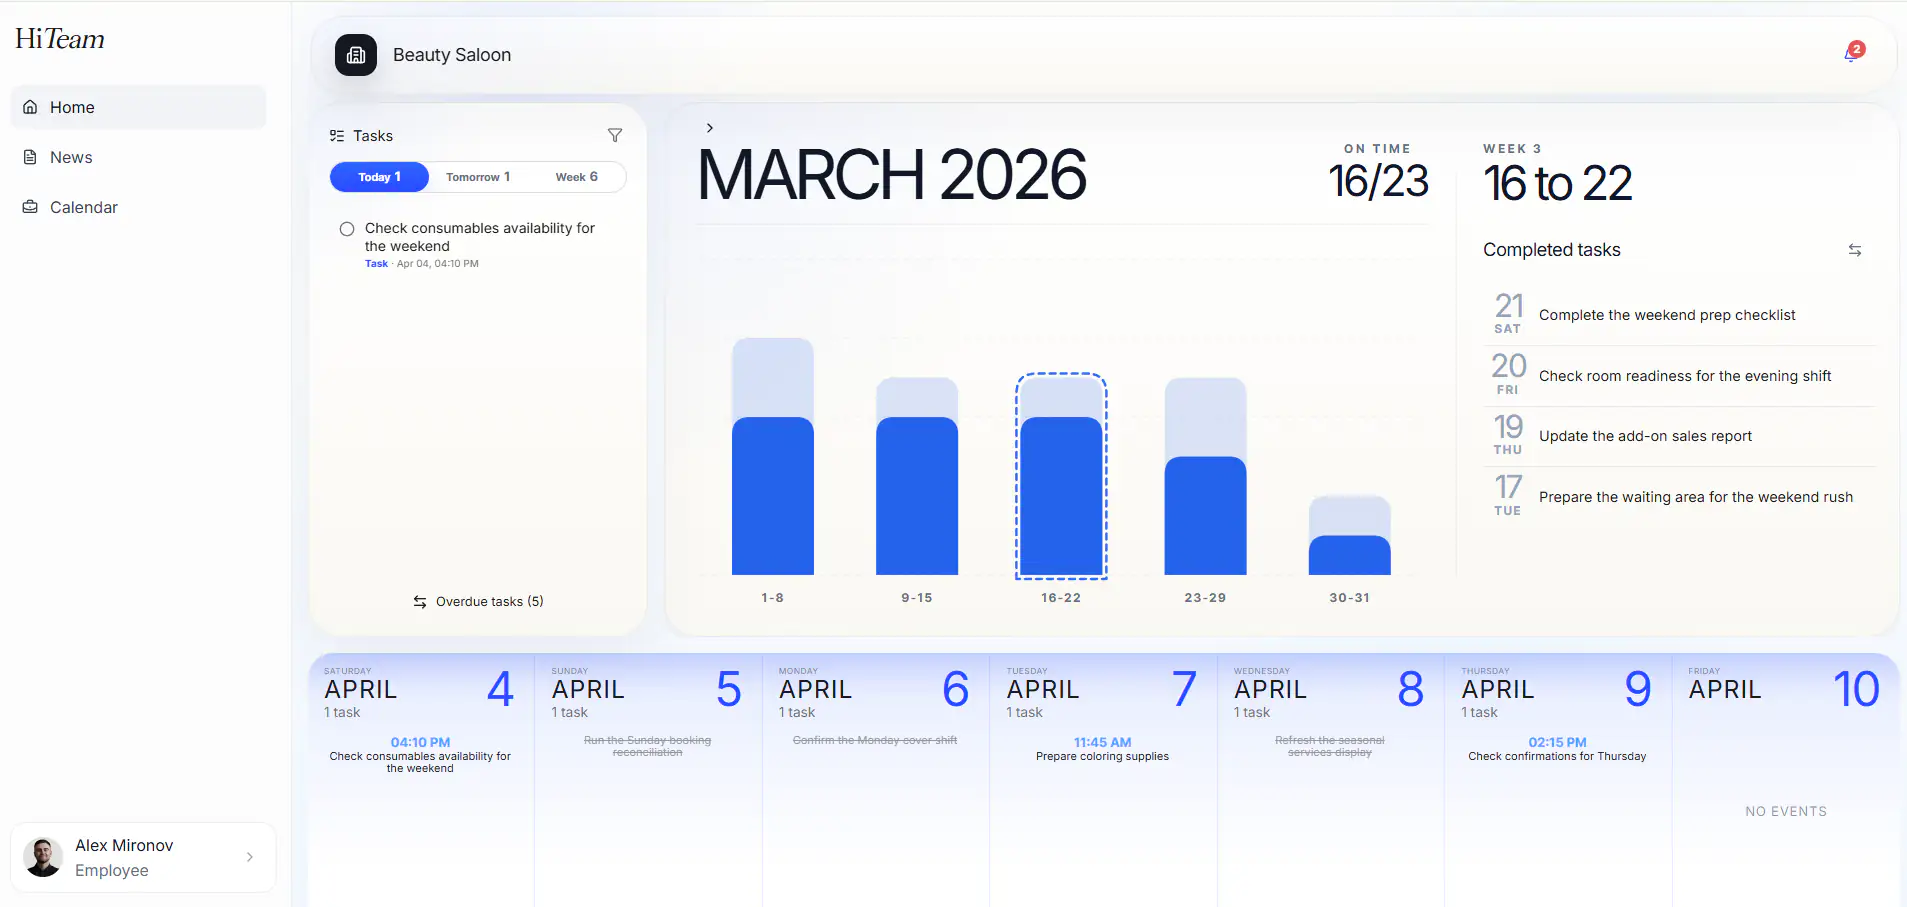Viewport: 1907px width, 907px height.
Task: Click the Beauty Saloon building icon
Action: (357, 55)
